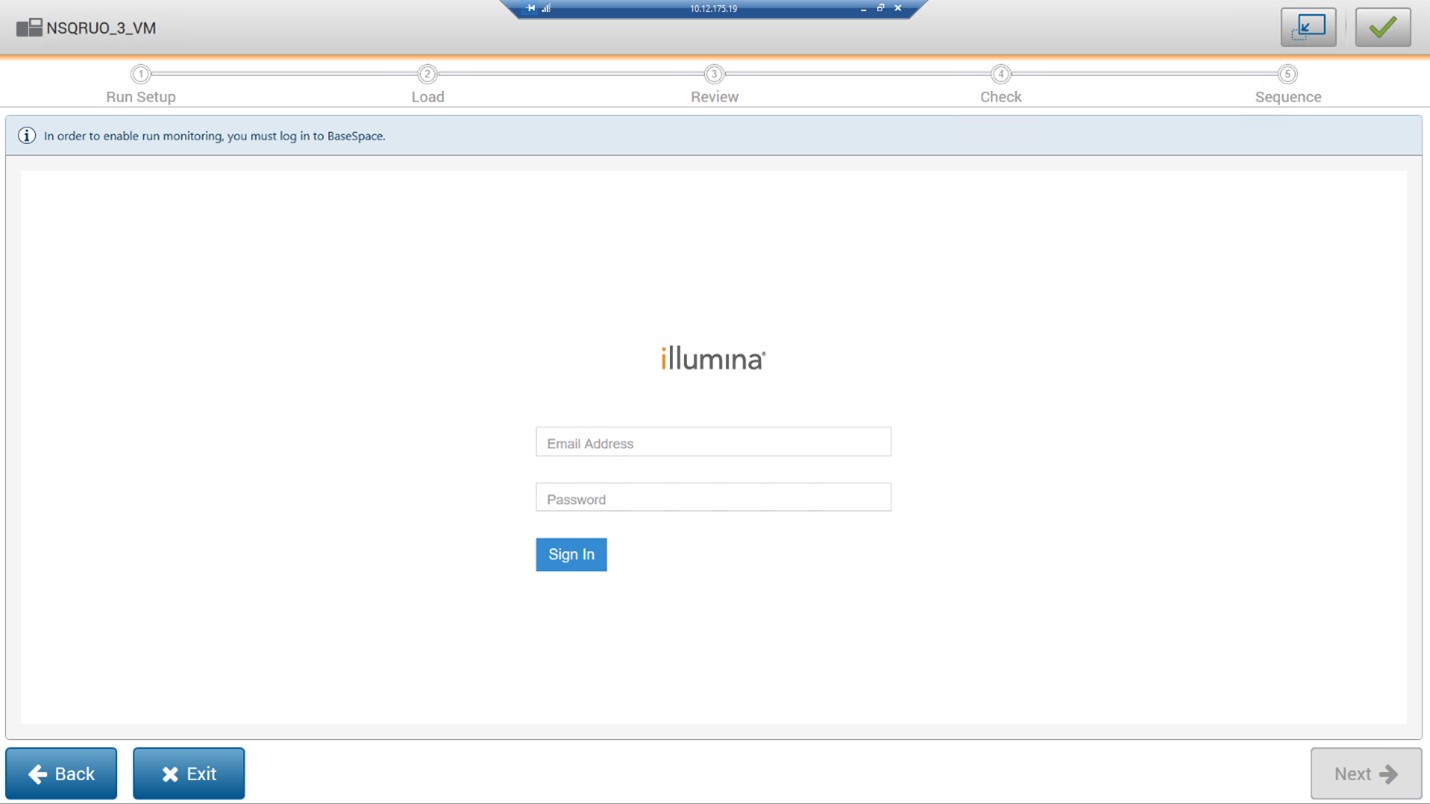Click into the Password field
Viewport: 1430px width, 804px height.
[713, 498]
